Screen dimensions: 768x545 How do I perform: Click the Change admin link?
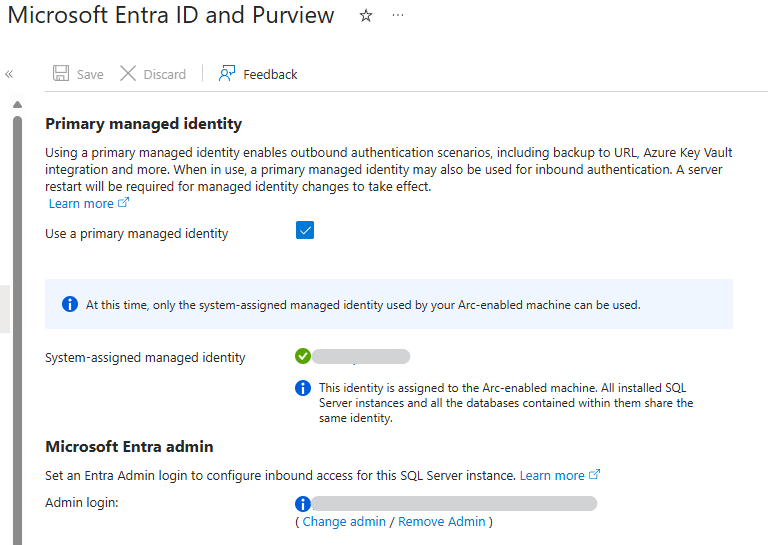pyautogui.click(x=344, y=522)
